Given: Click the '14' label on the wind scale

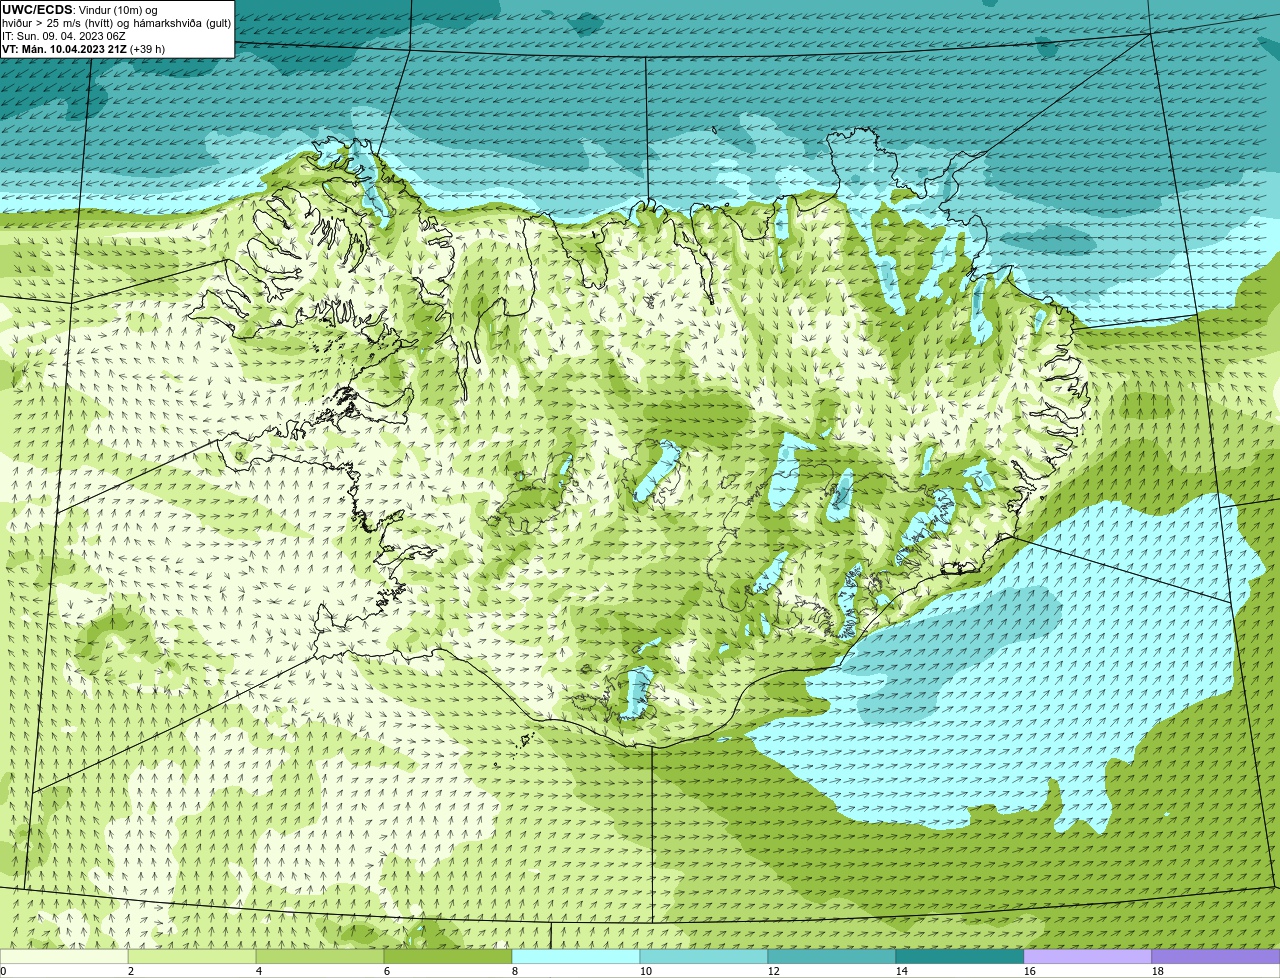Looking at the screenshot, I should coord(902,971).
